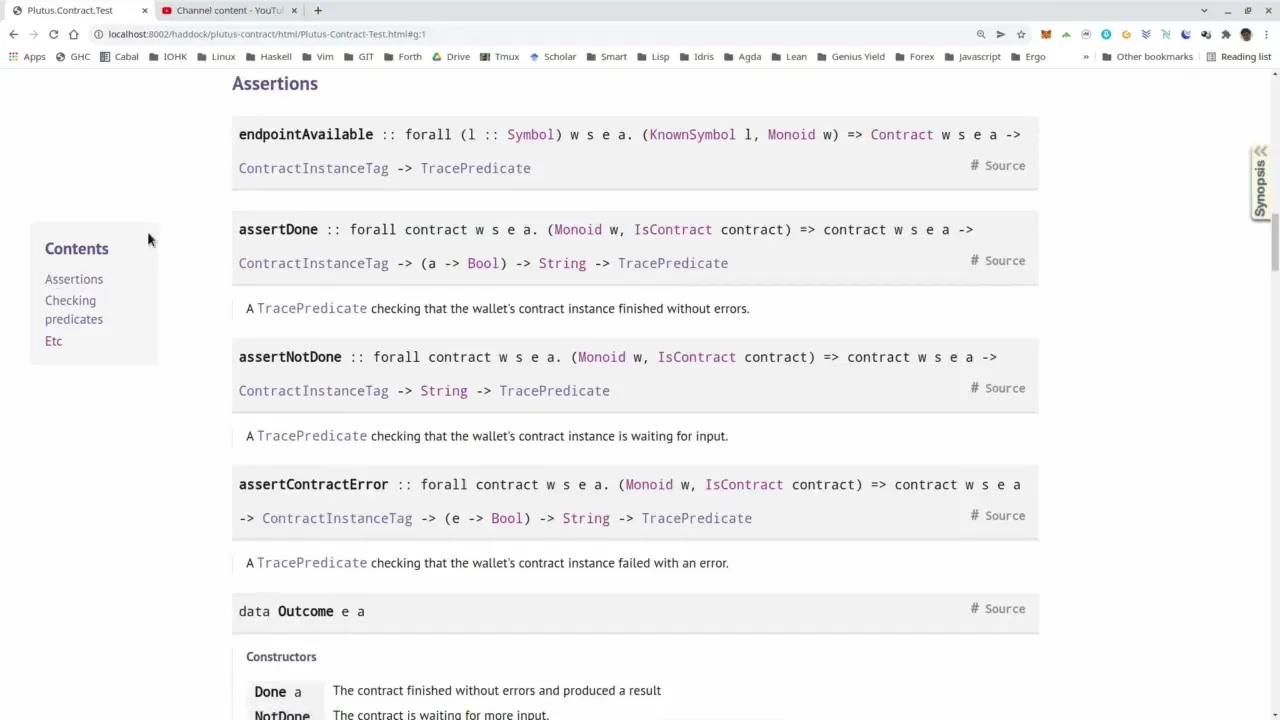Click the send-to-devices arrow in the address bar
This screenshot has width=1280, height=720.
pyautogui.click(x=1000, y=33)
